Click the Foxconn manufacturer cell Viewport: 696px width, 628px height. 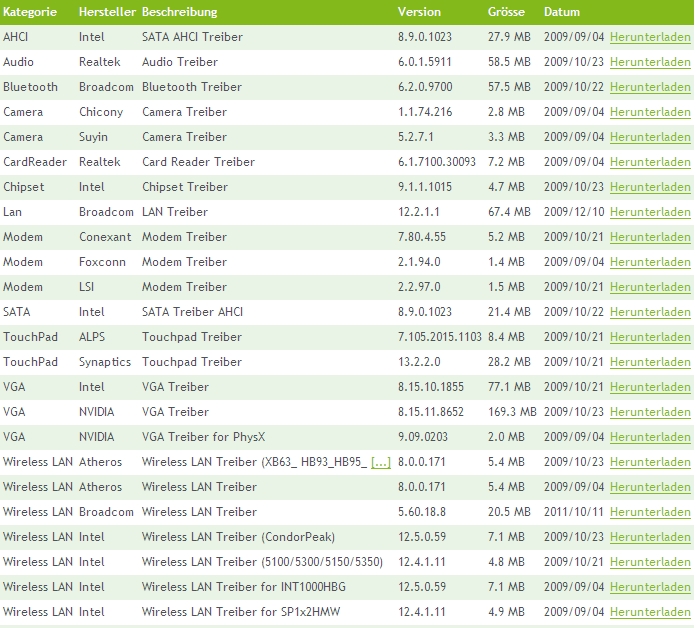[x=102, y=262]
